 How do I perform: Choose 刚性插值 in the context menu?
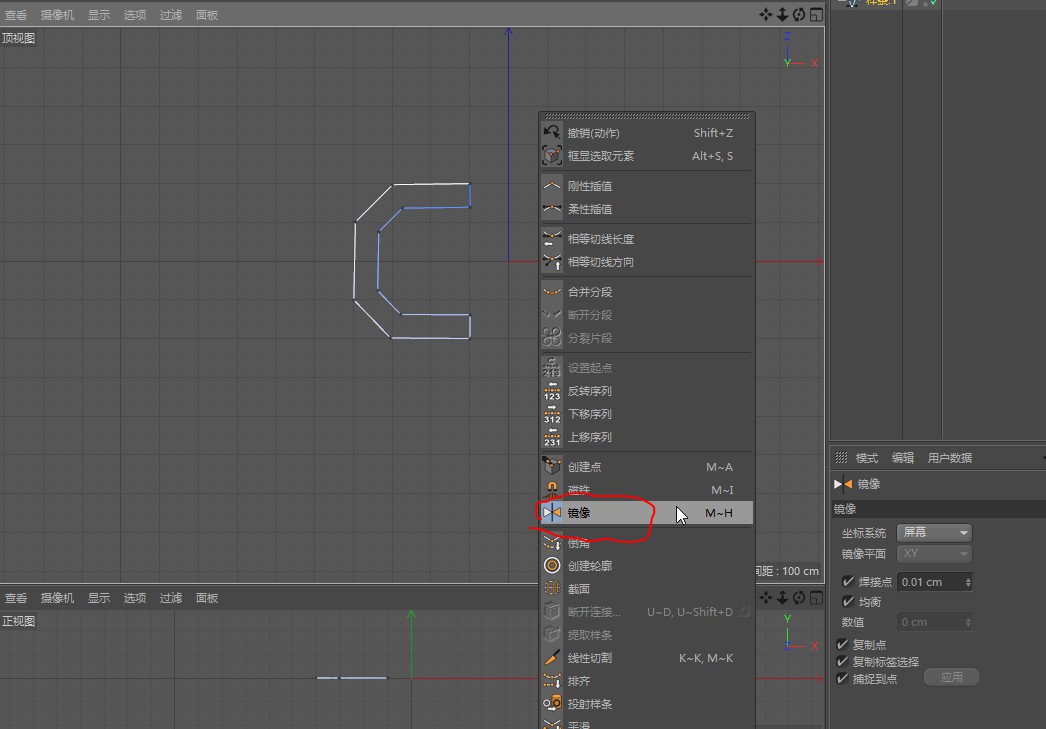(590, 186)
